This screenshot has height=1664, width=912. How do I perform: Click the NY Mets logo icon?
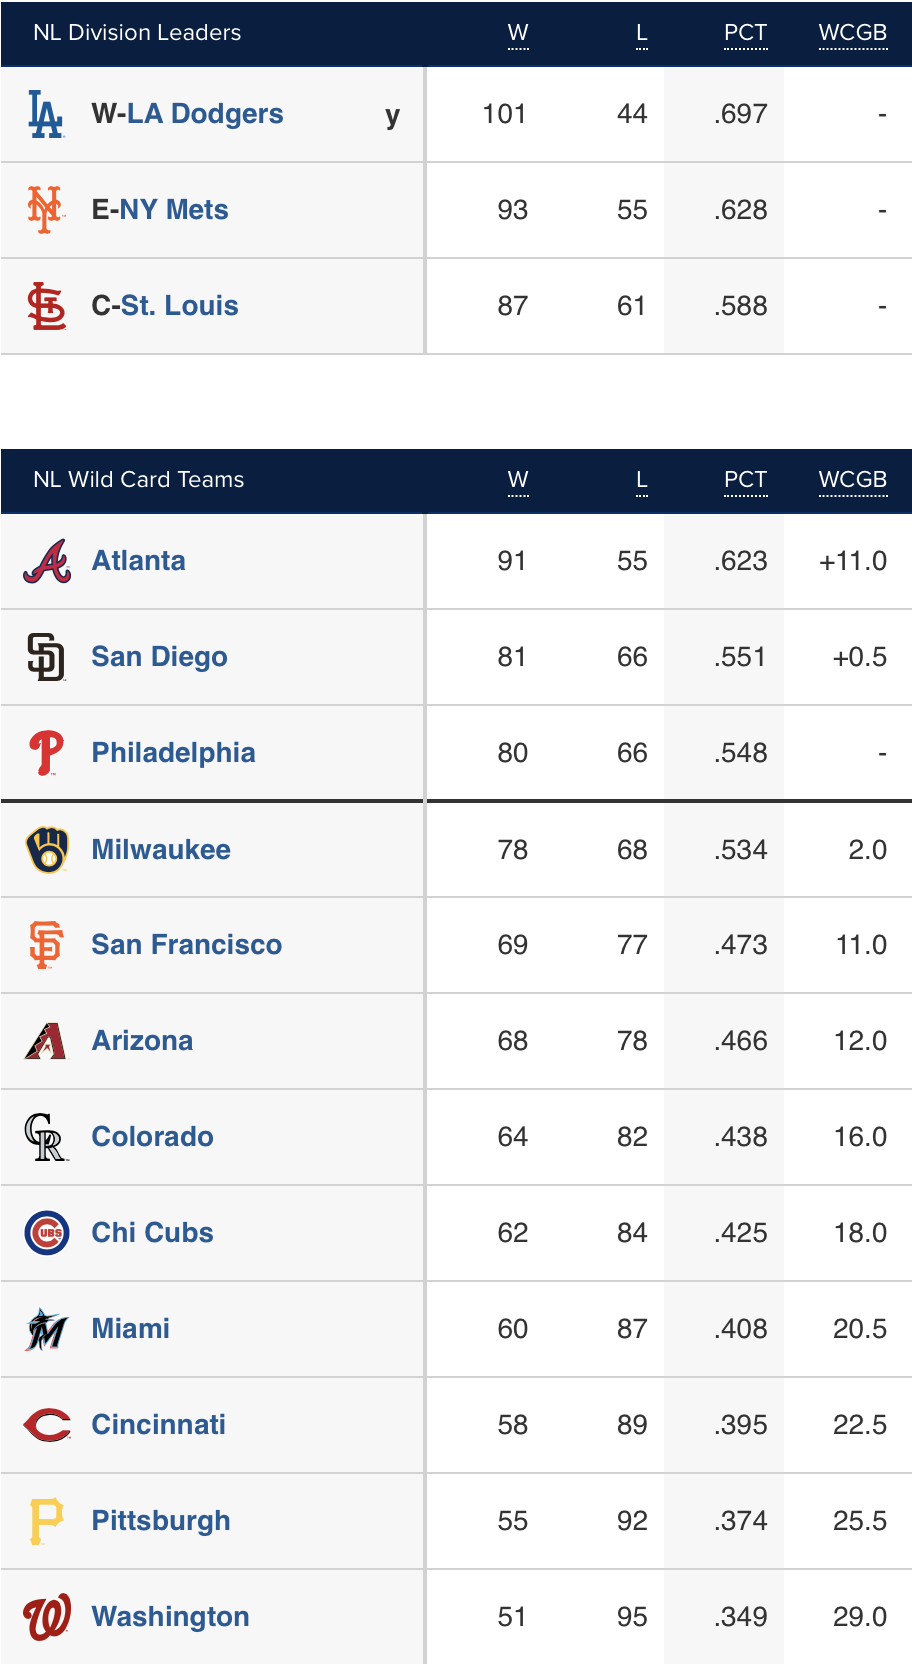click(x=45, y=210)
